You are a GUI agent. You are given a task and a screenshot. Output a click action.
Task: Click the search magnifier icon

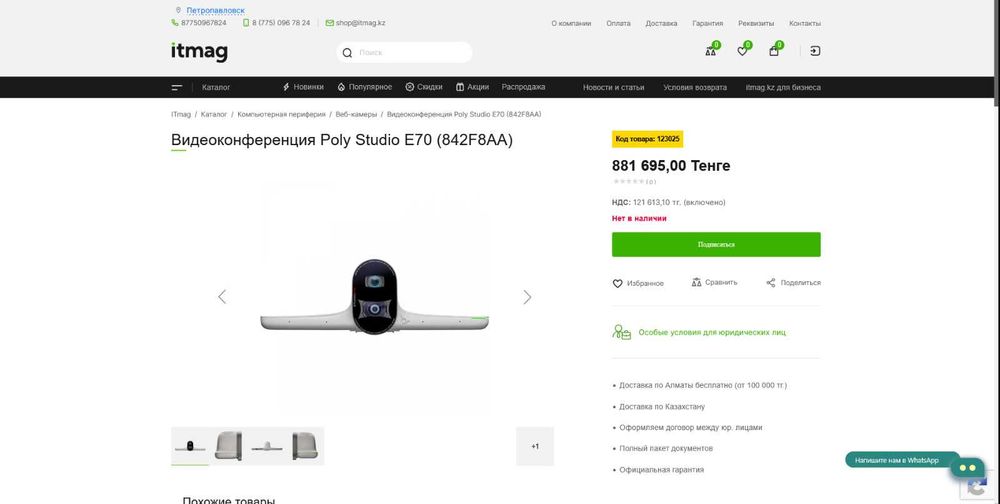347,53
